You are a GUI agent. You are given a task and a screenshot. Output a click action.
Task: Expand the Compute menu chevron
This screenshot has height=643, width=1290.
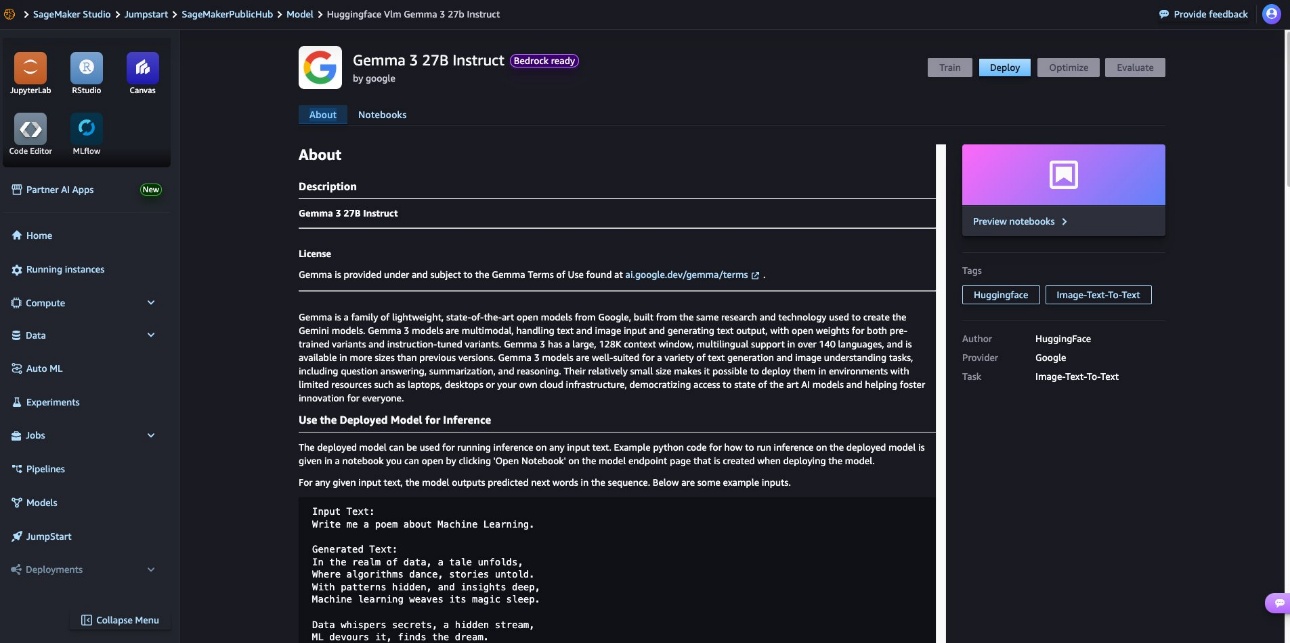tap(151, 303)
